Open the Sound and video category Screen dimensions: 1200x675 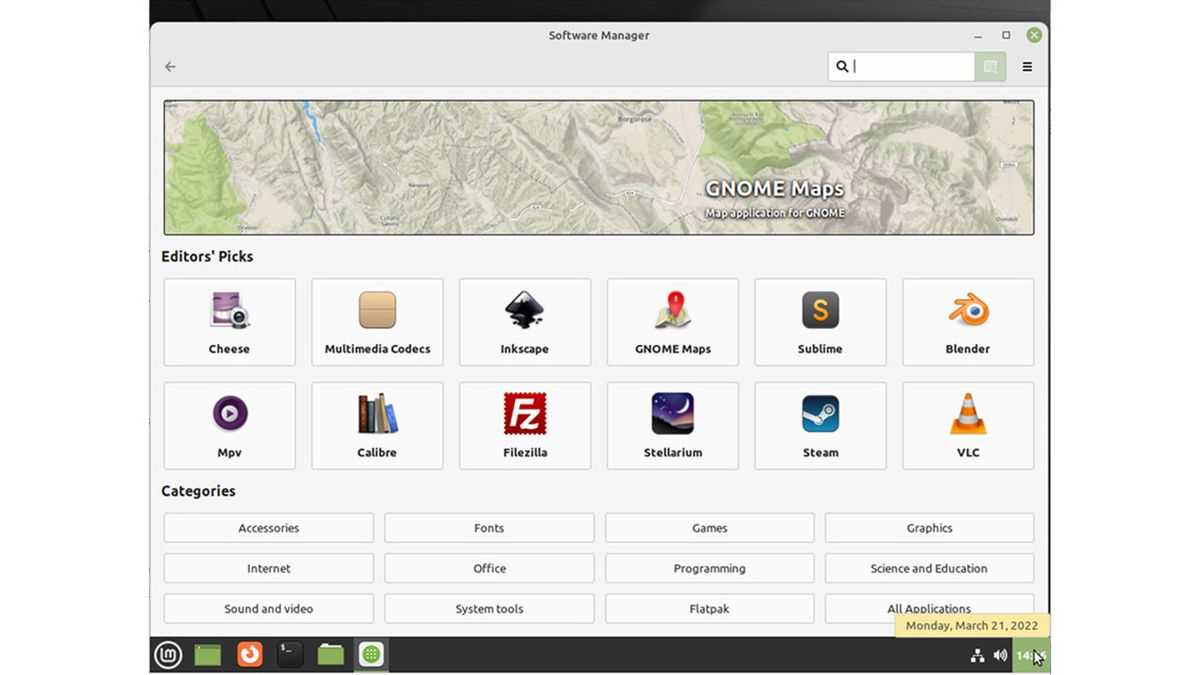pyautogui.click(x=269, y=608)
